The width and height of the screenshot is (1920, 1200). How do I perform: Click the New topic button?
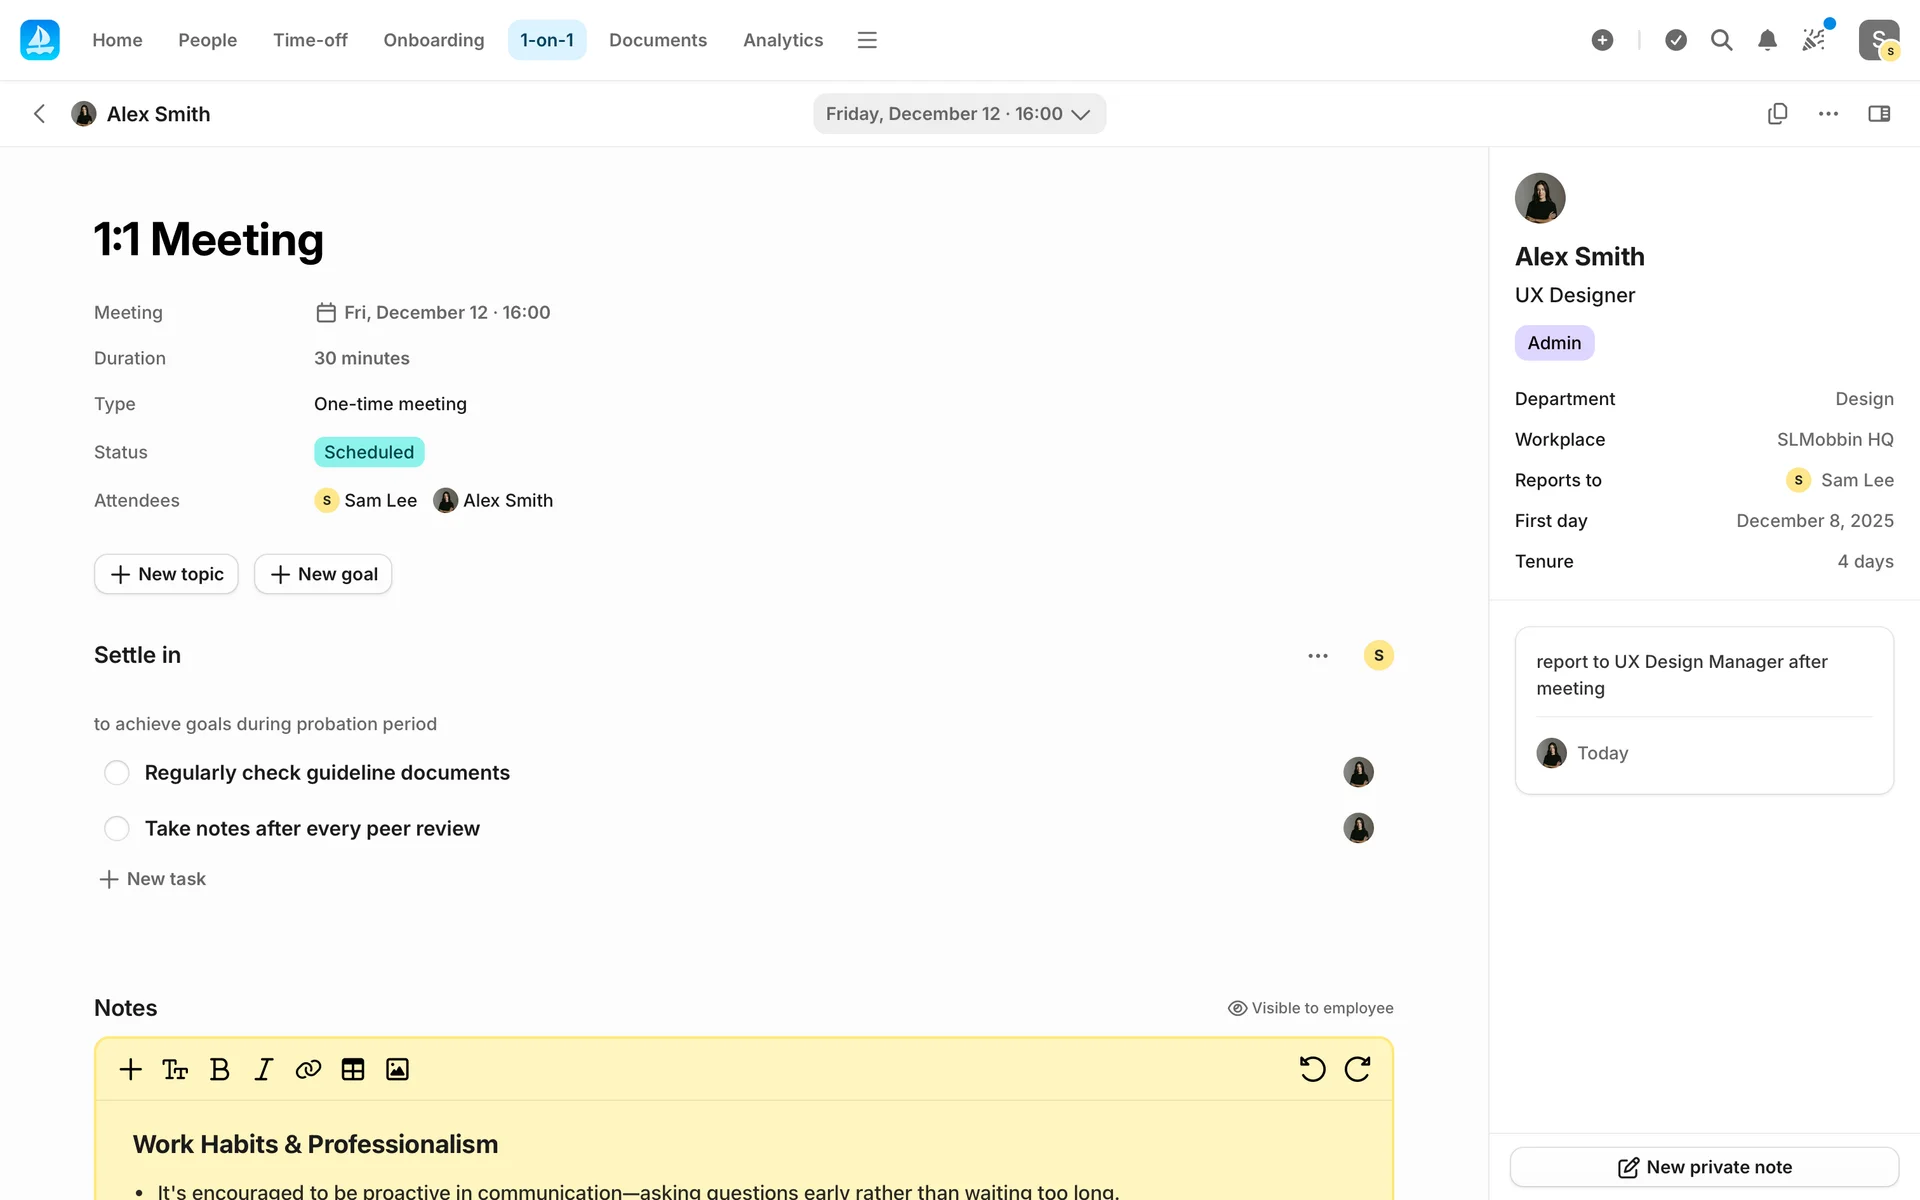(x=166, y=574)
